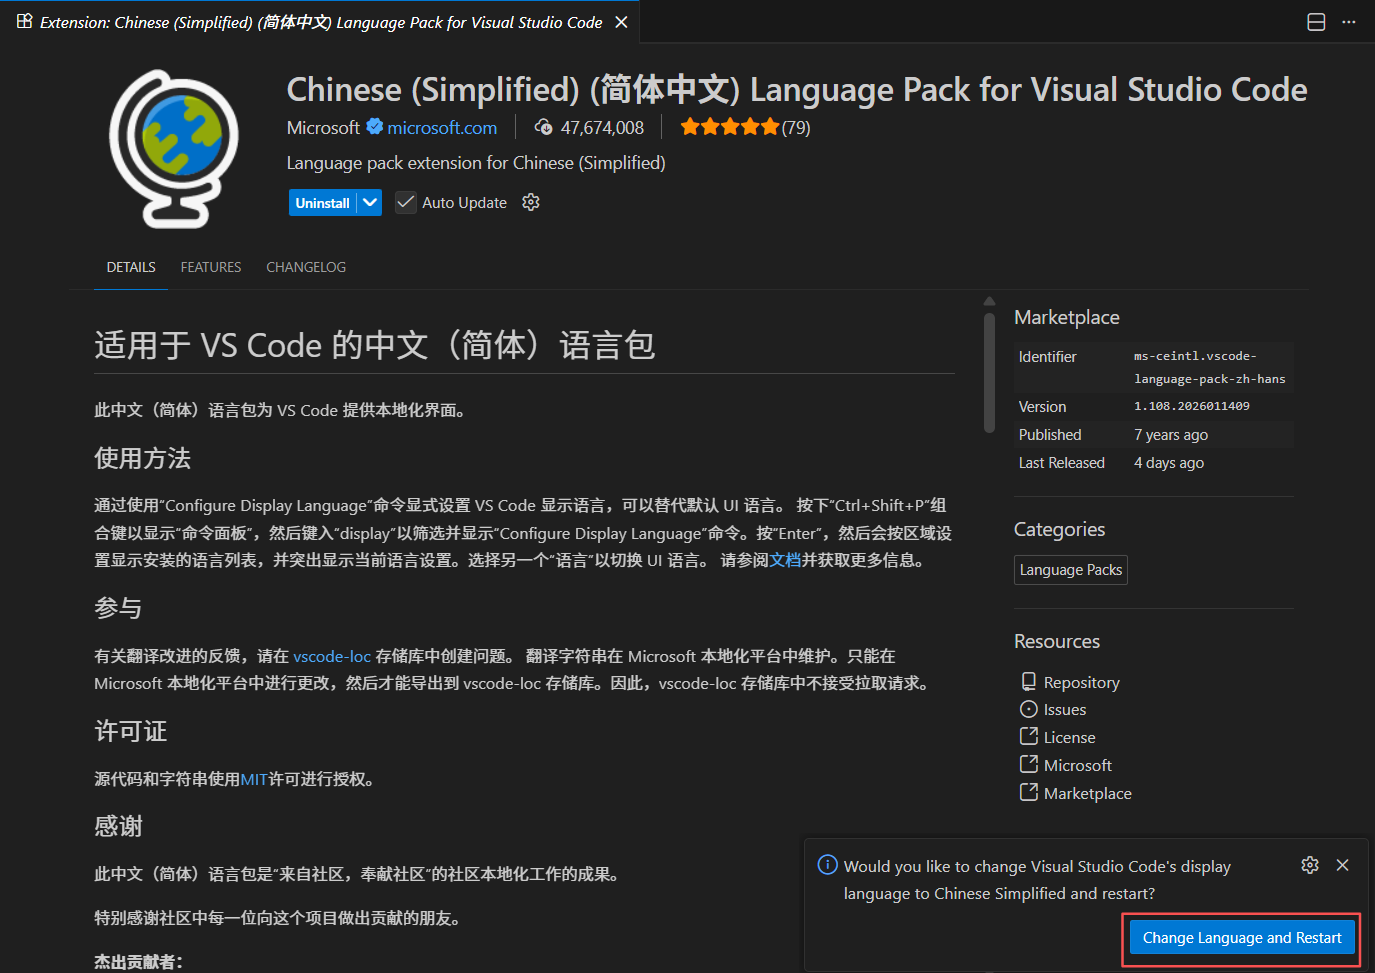Open the editor More Actions ellipsis

[x=1349, y=22]
